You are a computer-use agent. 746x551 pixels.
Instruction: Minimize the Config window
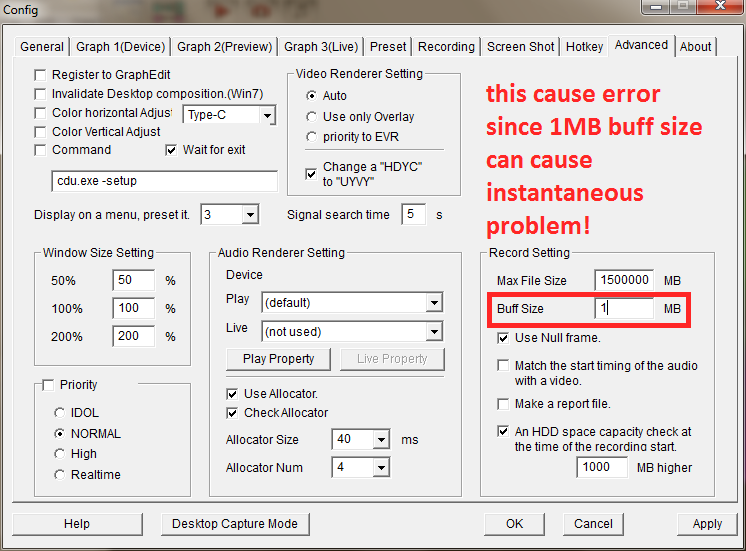657,6
